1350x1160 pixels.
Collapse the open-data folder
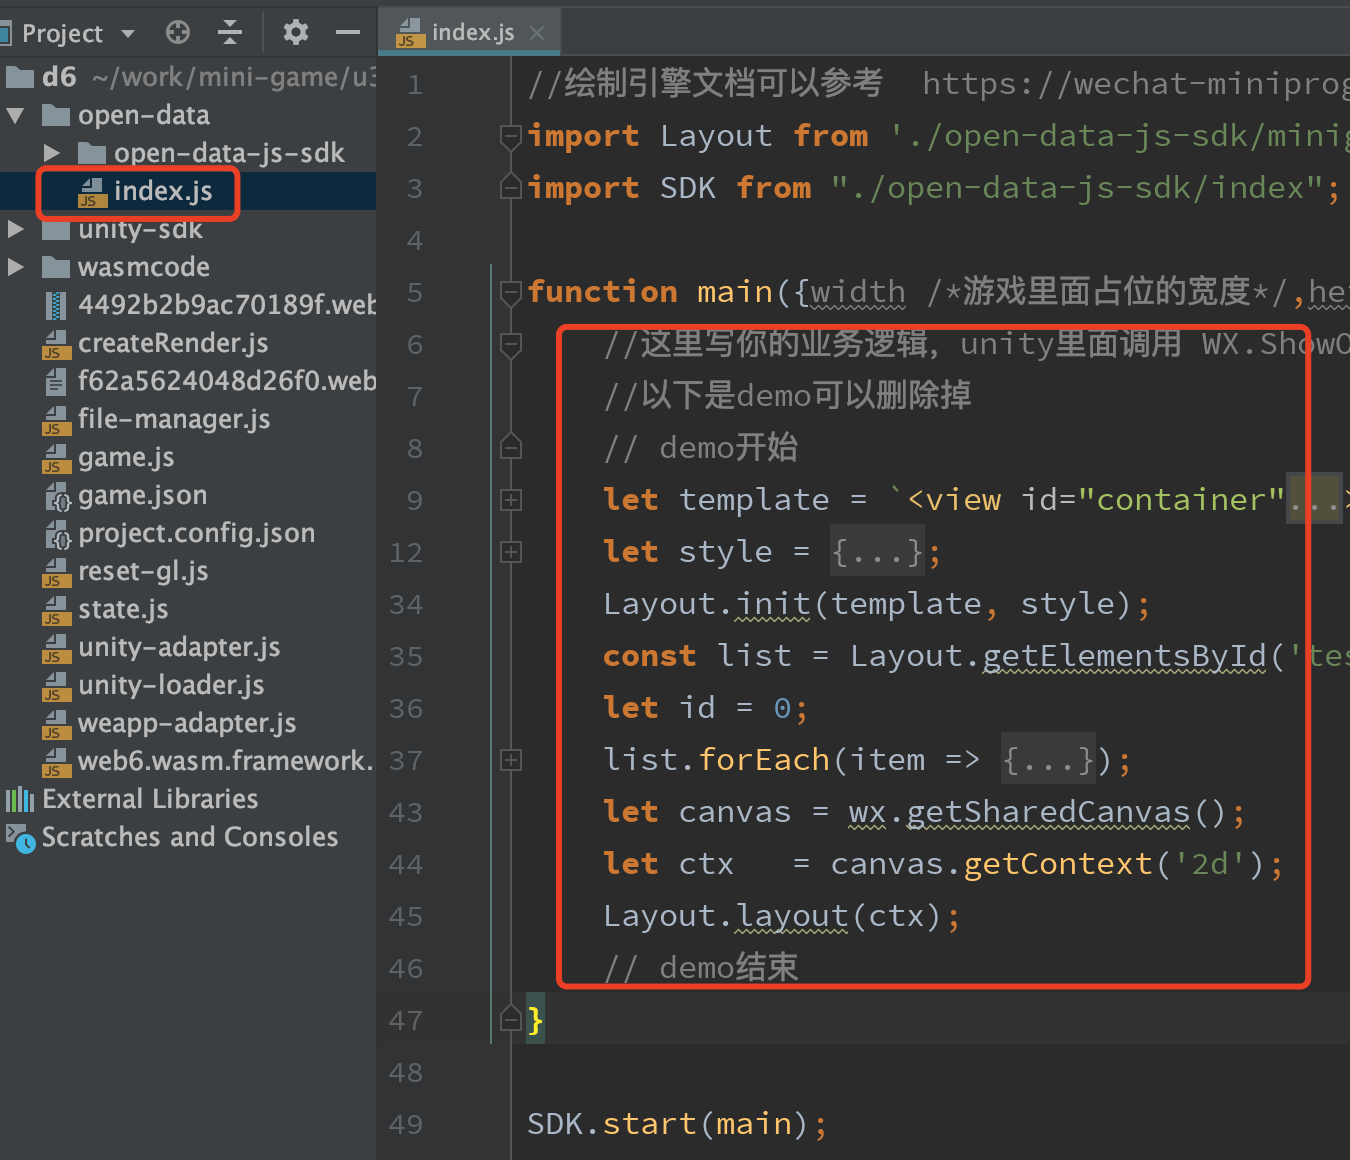(x=15, y=116)
